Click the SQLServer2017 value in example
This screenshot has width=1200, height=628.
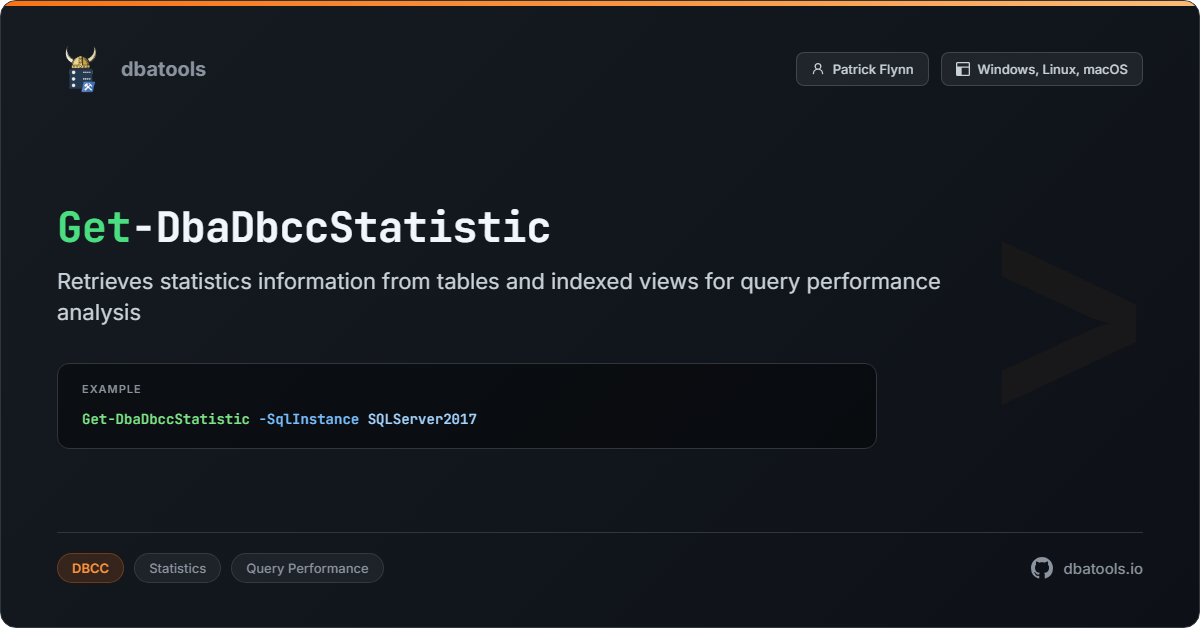(x=422, y=419)
